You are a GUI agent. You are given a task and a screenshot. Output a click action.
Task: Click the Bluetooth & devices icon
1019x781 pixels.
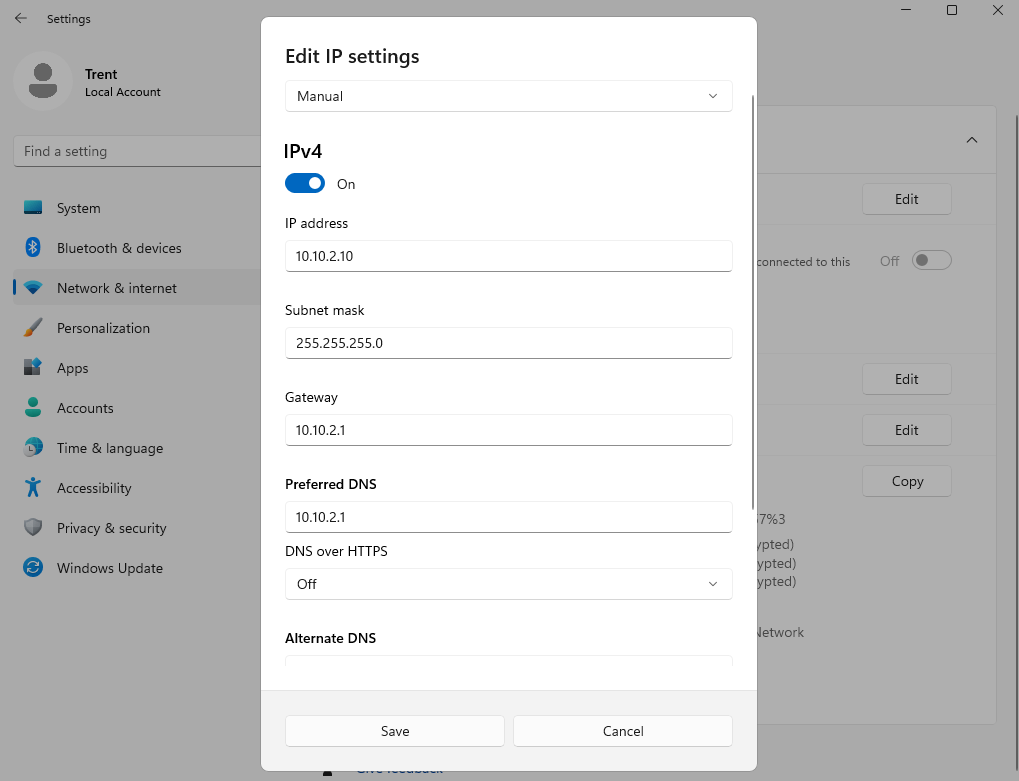pyautogui.click(x=33, y=248)
